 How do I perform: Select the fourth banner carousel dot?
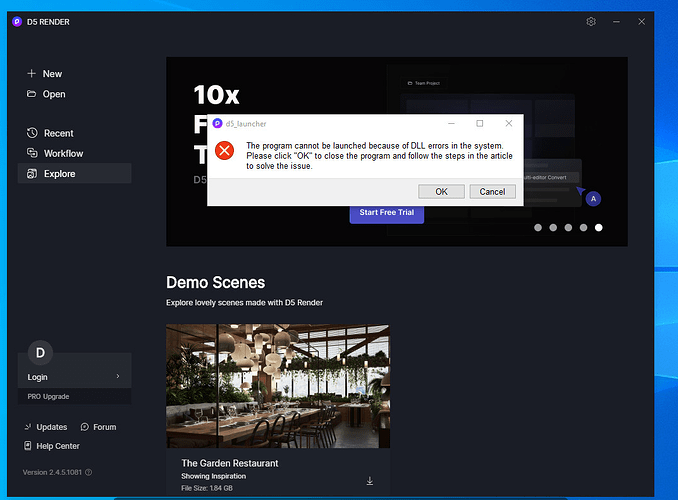[583, 228]
